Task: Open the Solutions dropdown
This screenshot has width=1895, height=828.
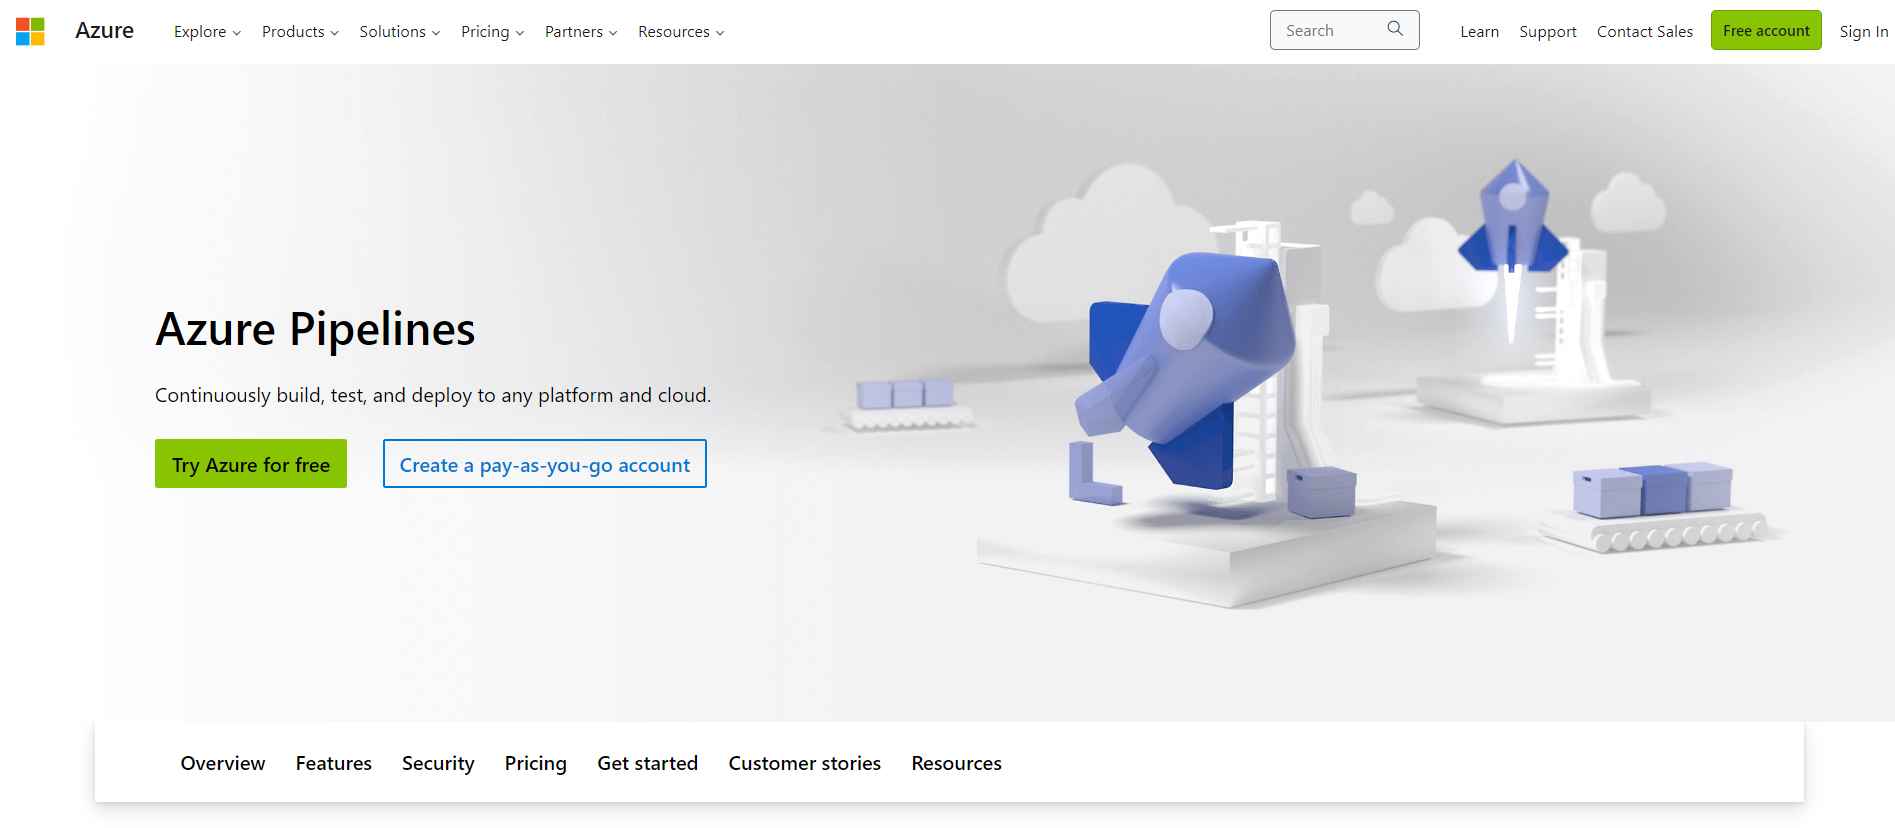Action: [x=400, y=32]
